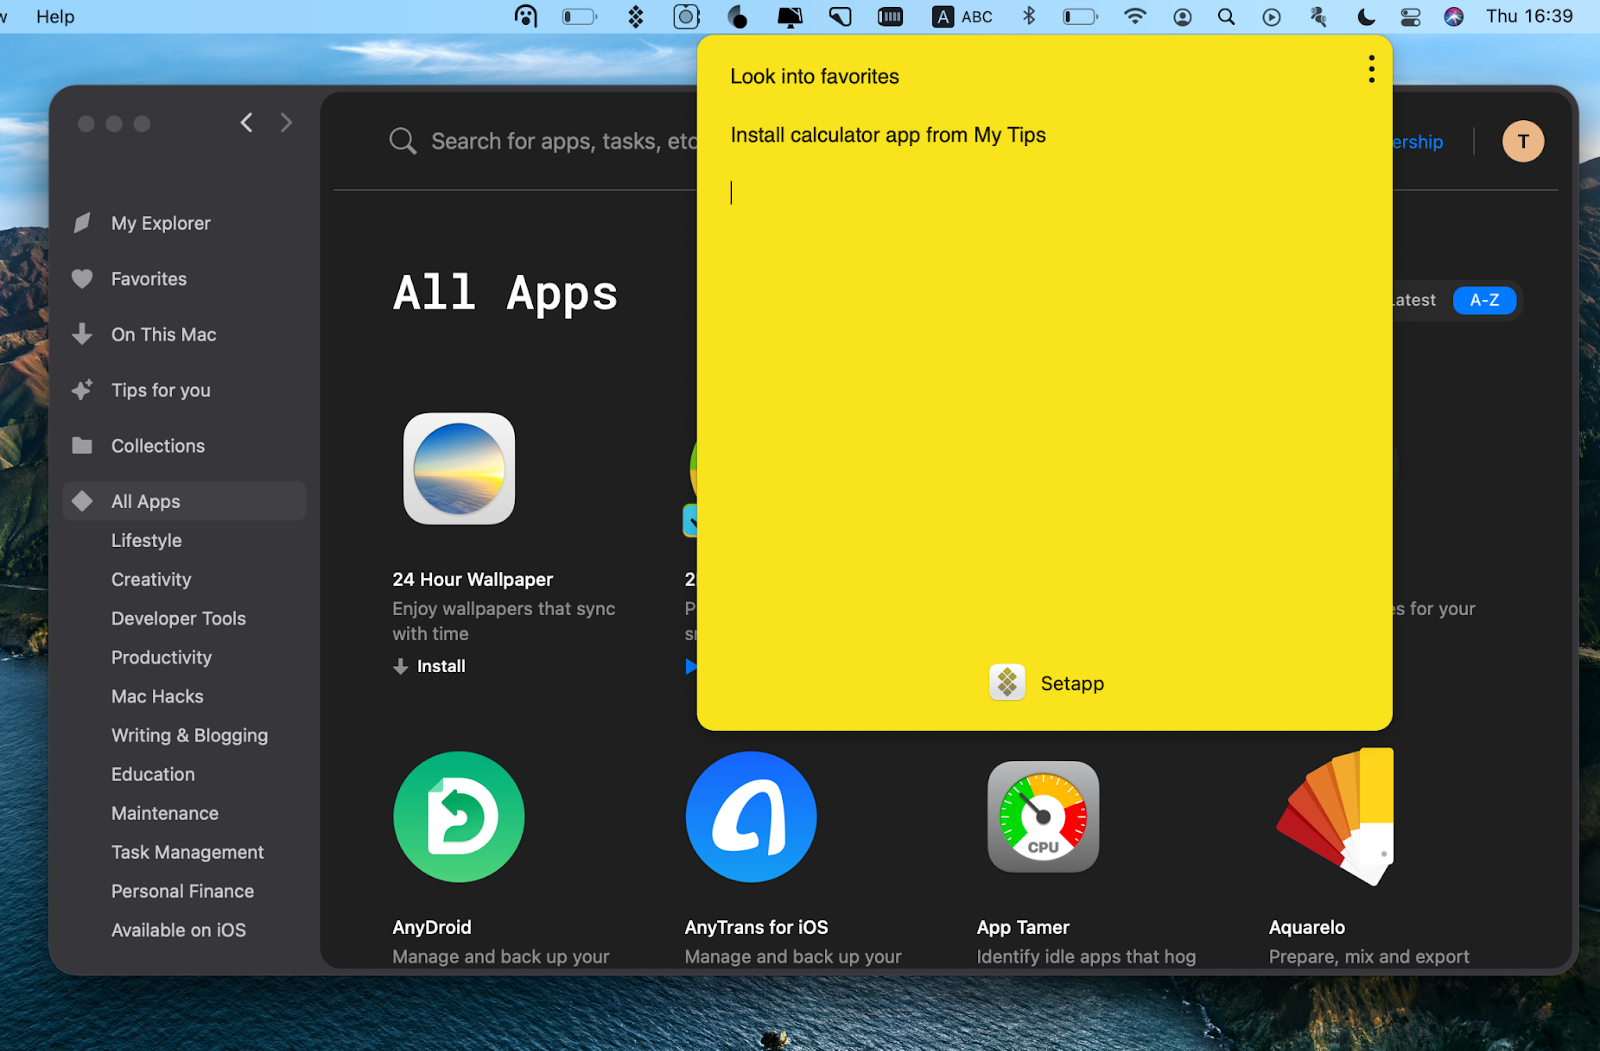Click the Collections folder icon

(83, 446)
